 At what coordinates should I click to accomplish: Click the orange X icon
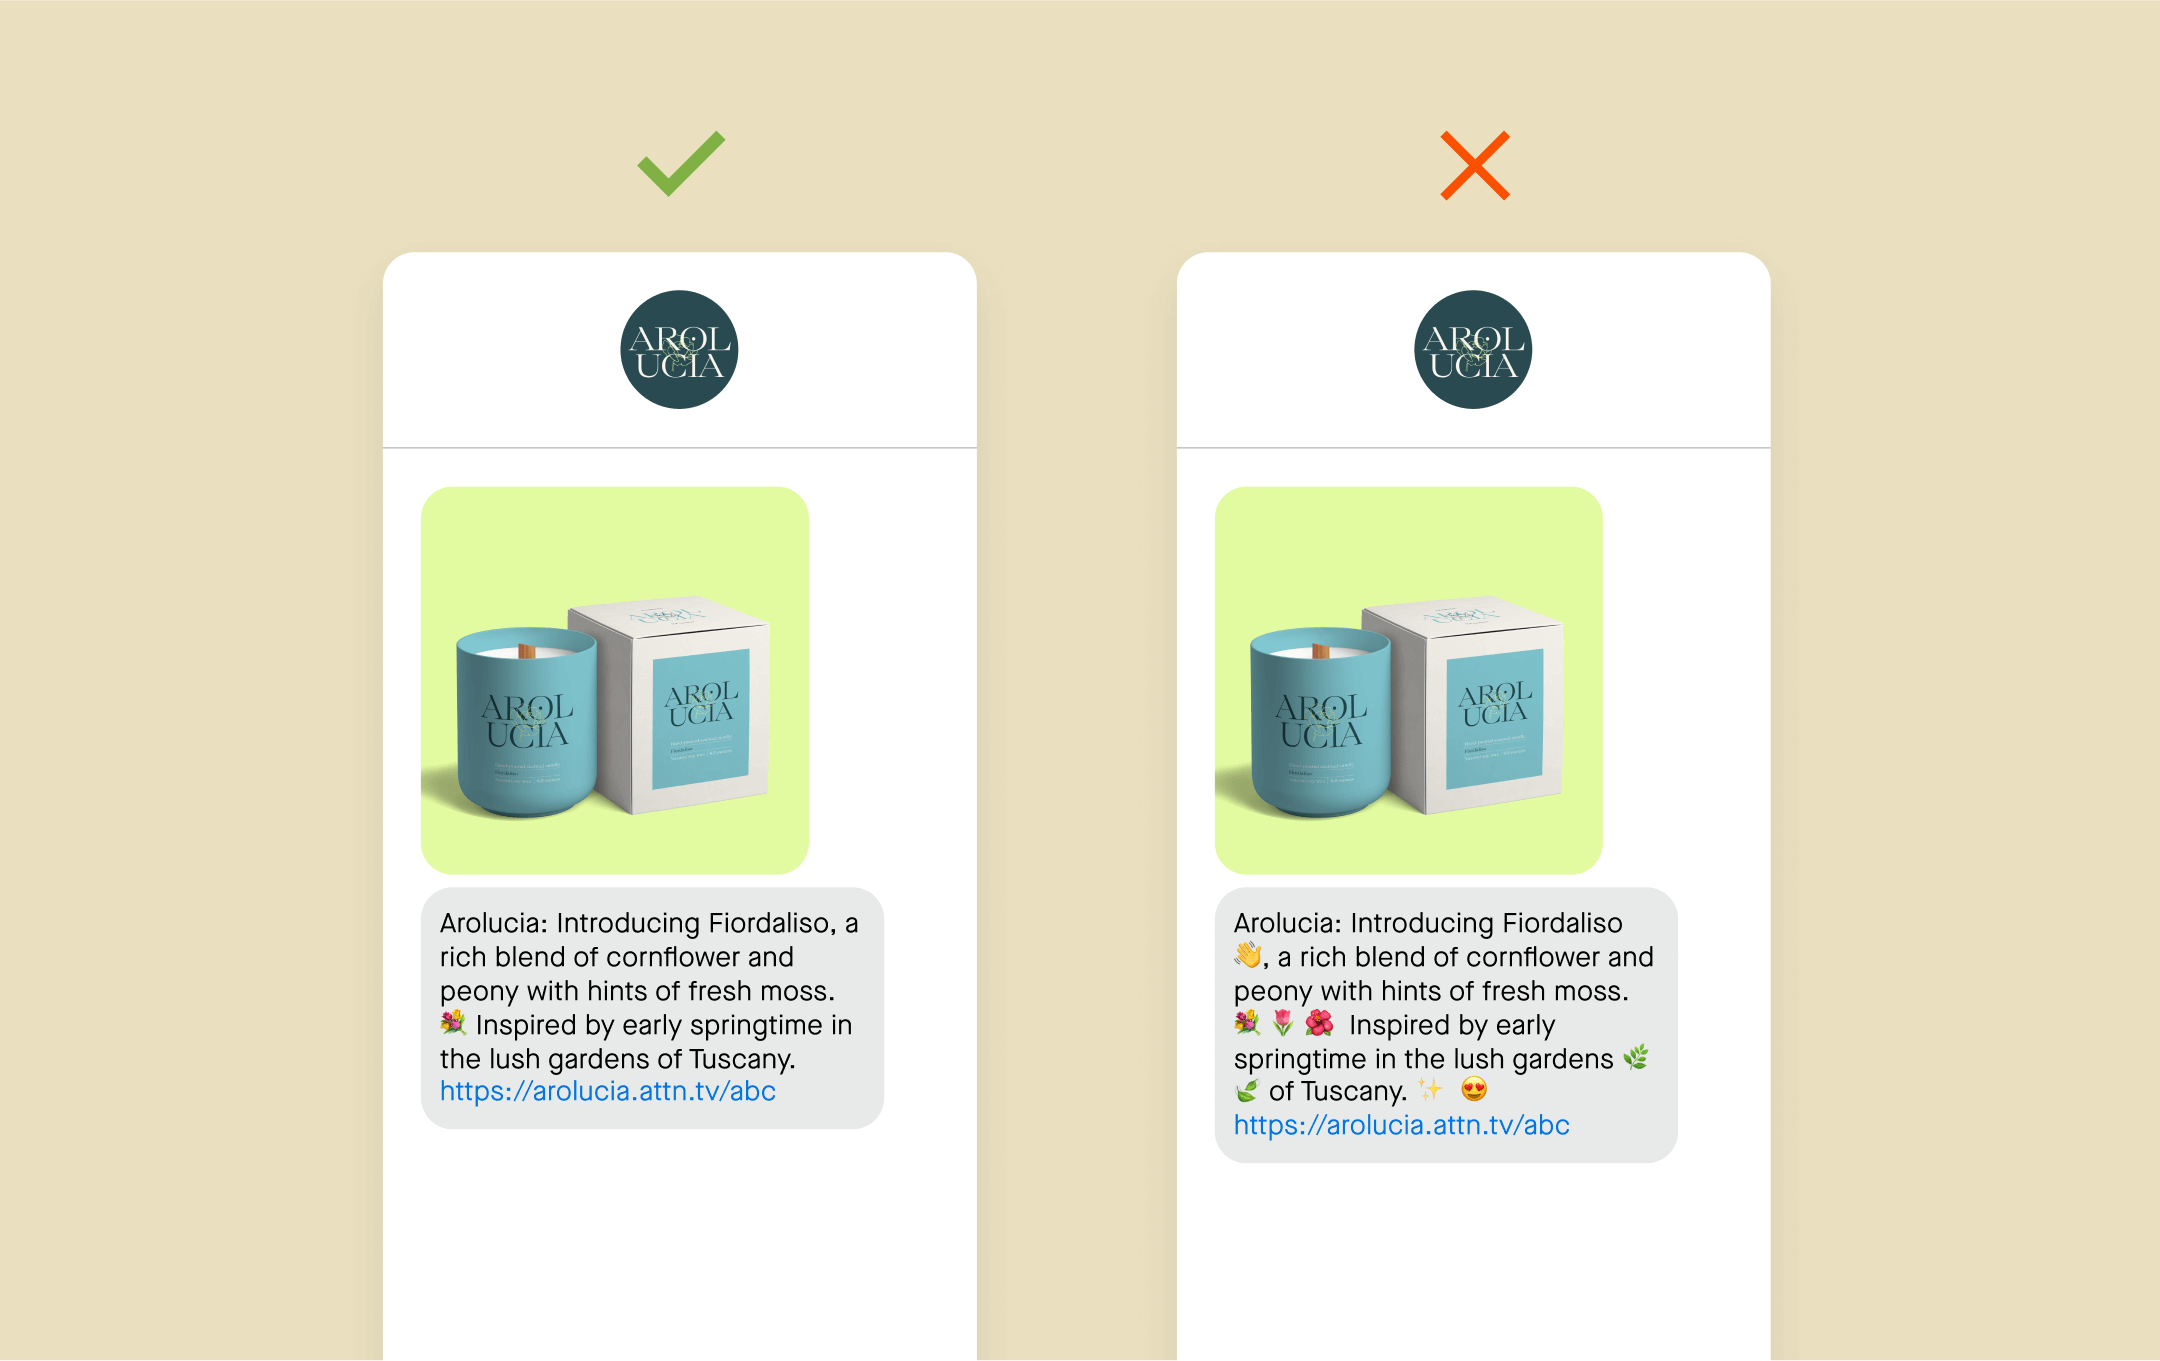tap(1475, 165)
